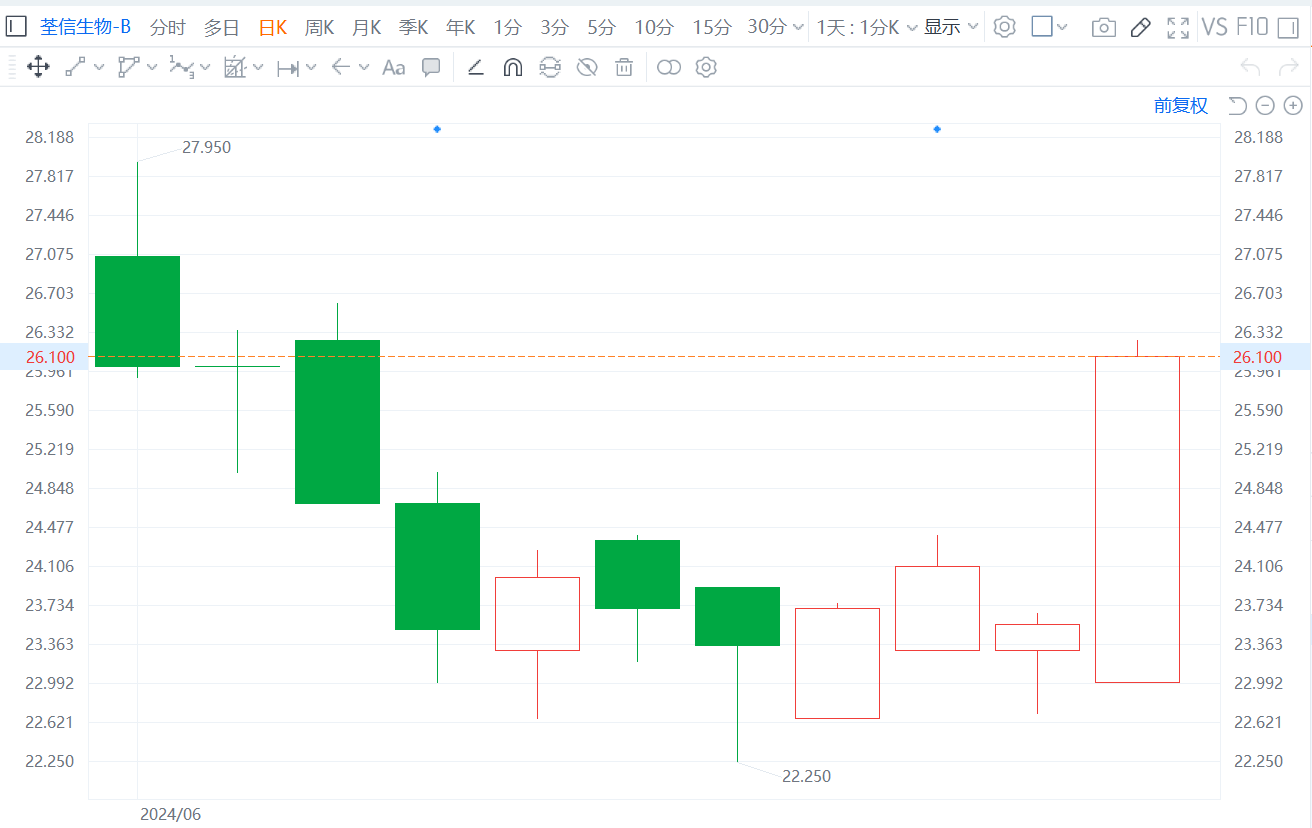Open the 显示 display dropdown
The height and width of the screenshot is (828, 1312).
951,28
